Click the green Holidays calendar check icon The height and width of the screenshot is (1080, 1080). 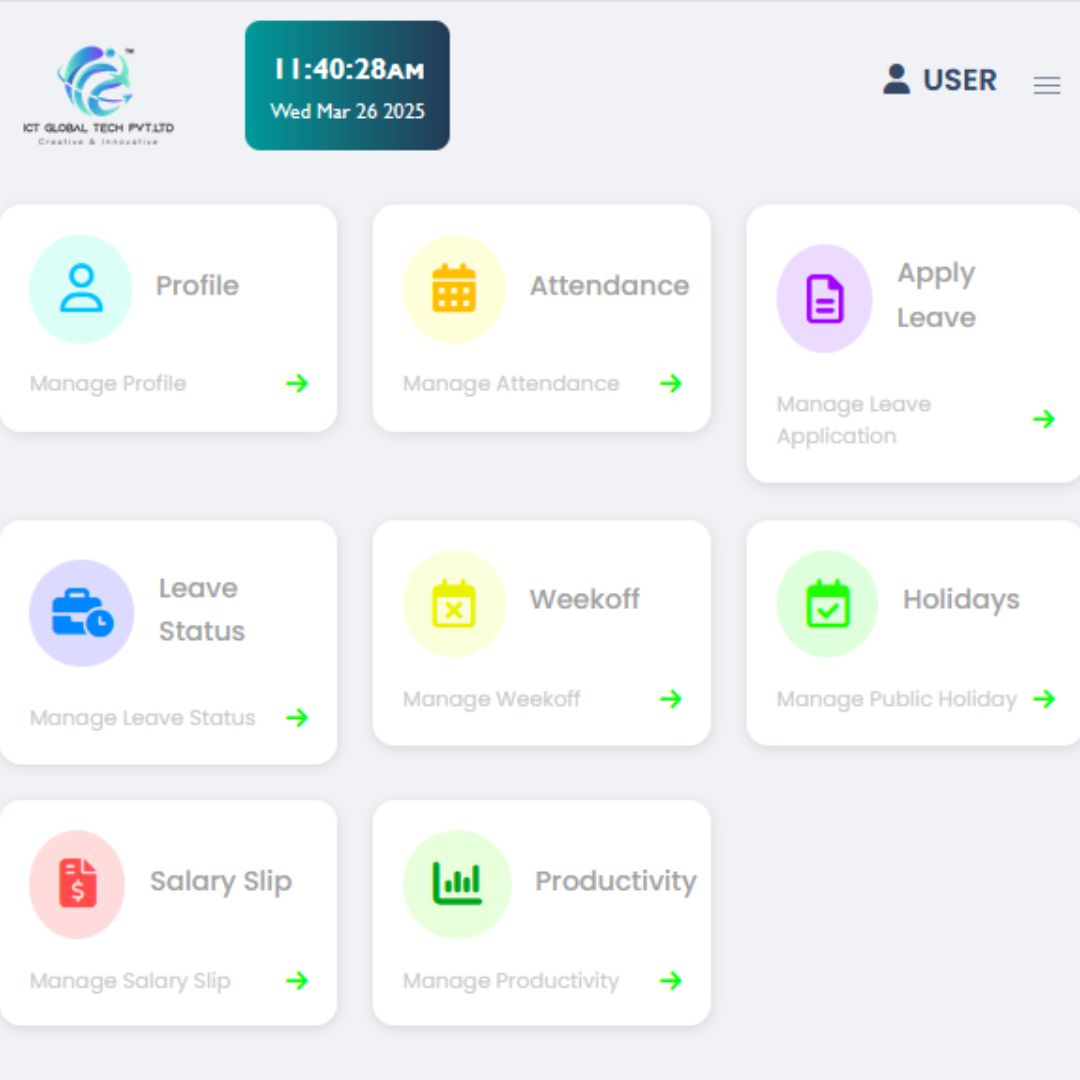point(828,603)
